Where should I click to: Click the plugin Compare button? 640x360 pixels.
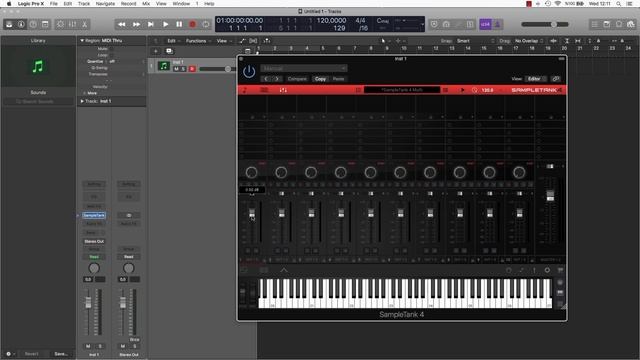297,79
